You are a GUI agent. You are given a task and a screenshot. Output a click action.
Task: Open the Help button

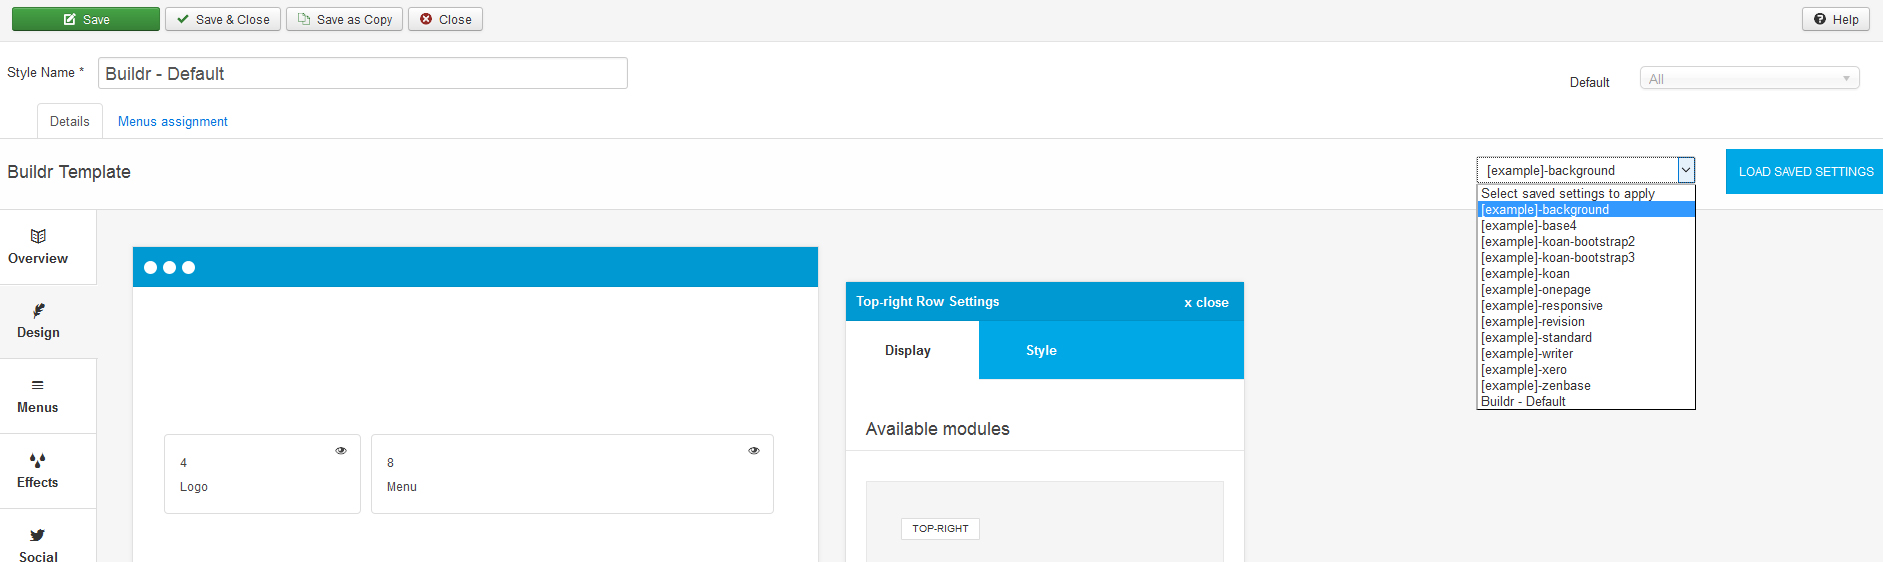click(x=1836, y=19)
